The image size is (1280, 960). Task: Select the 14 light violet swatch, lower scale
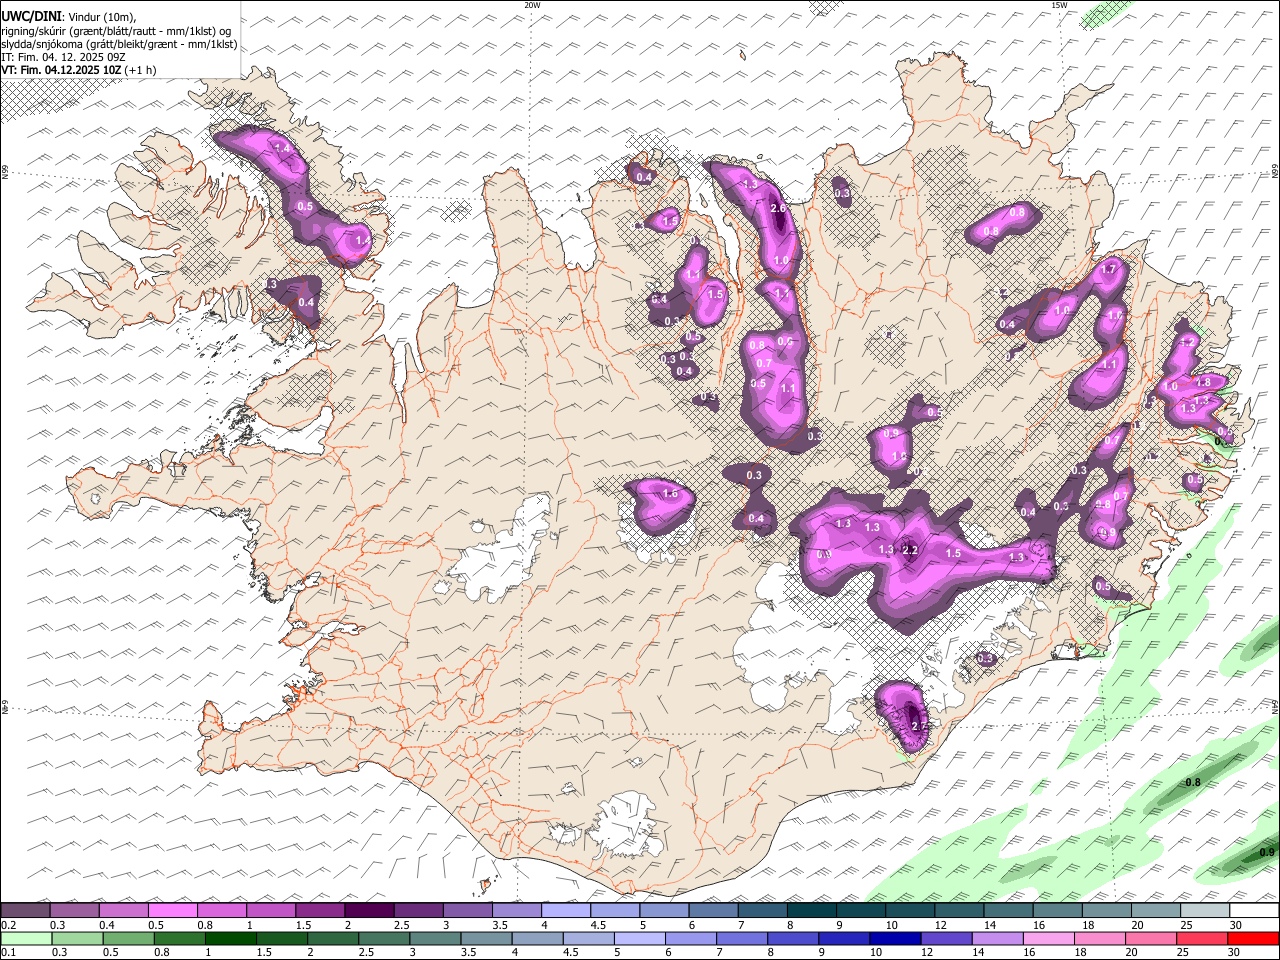[x=996, y=938]
